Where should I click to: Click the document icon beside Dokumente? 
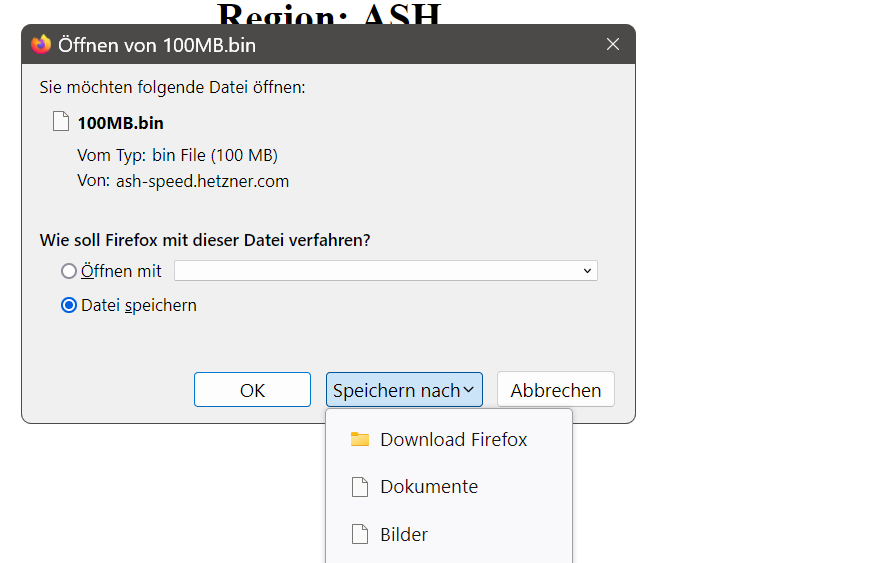[360, 487]
